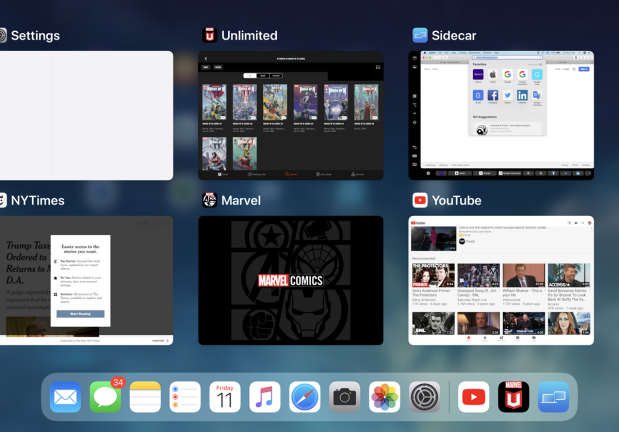The image size is (619, 432).
Task: Tap the Marvel app icon beside its title
Action: (x=210, y=200)
